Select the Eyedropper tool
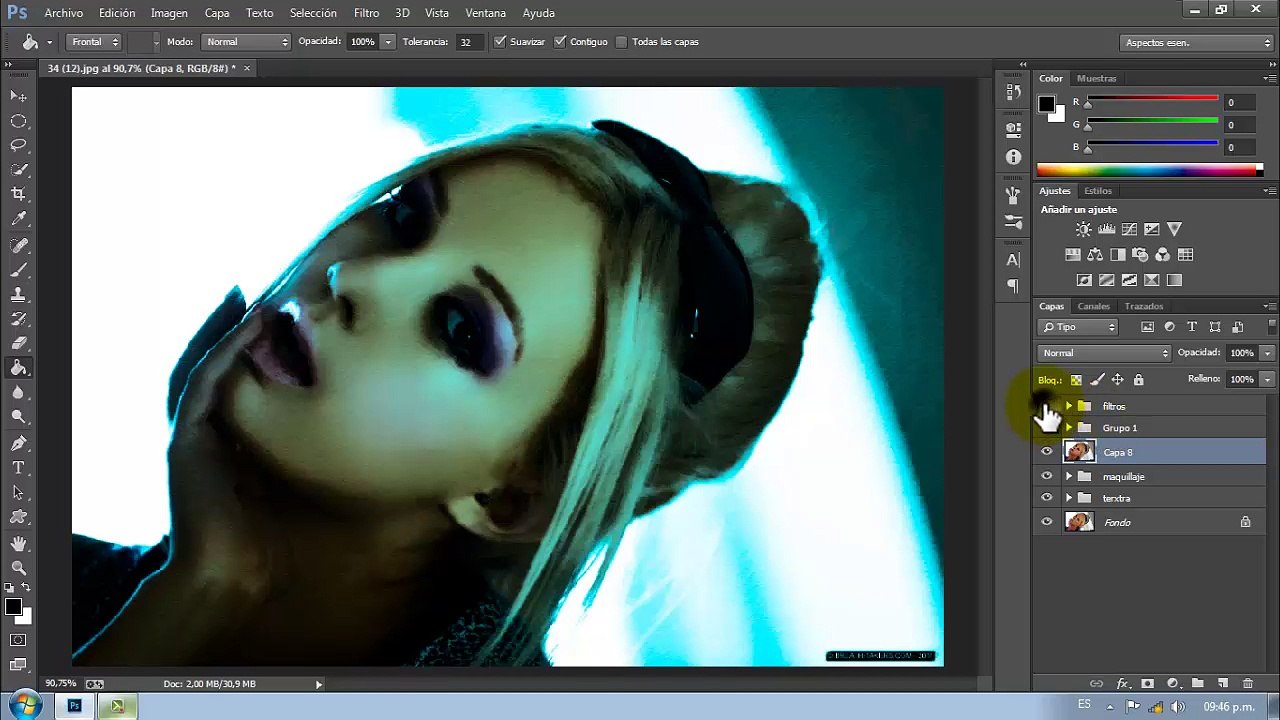 [18, 219]
